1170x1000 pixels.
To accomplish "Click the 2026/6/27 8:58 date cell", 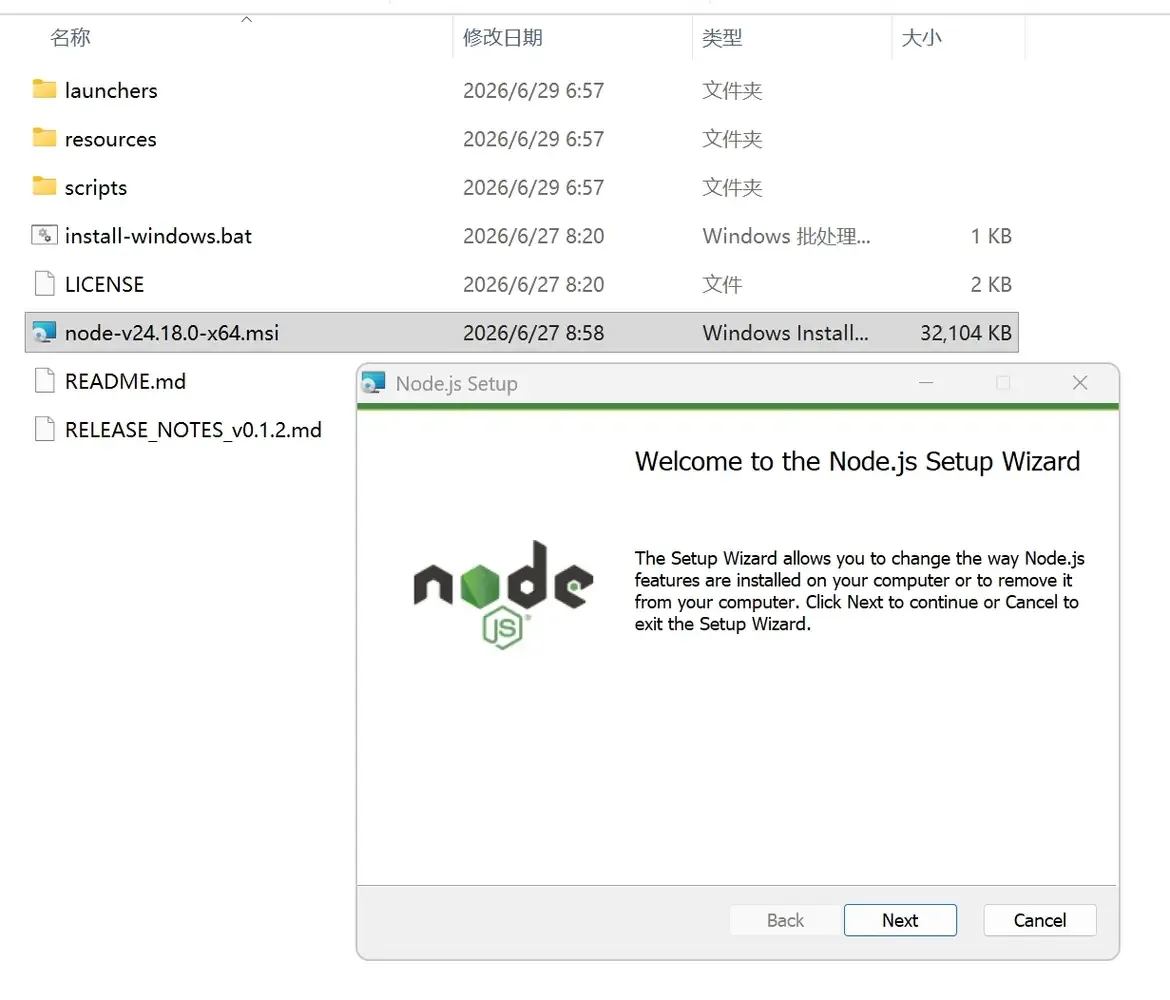I will point(534,333).
